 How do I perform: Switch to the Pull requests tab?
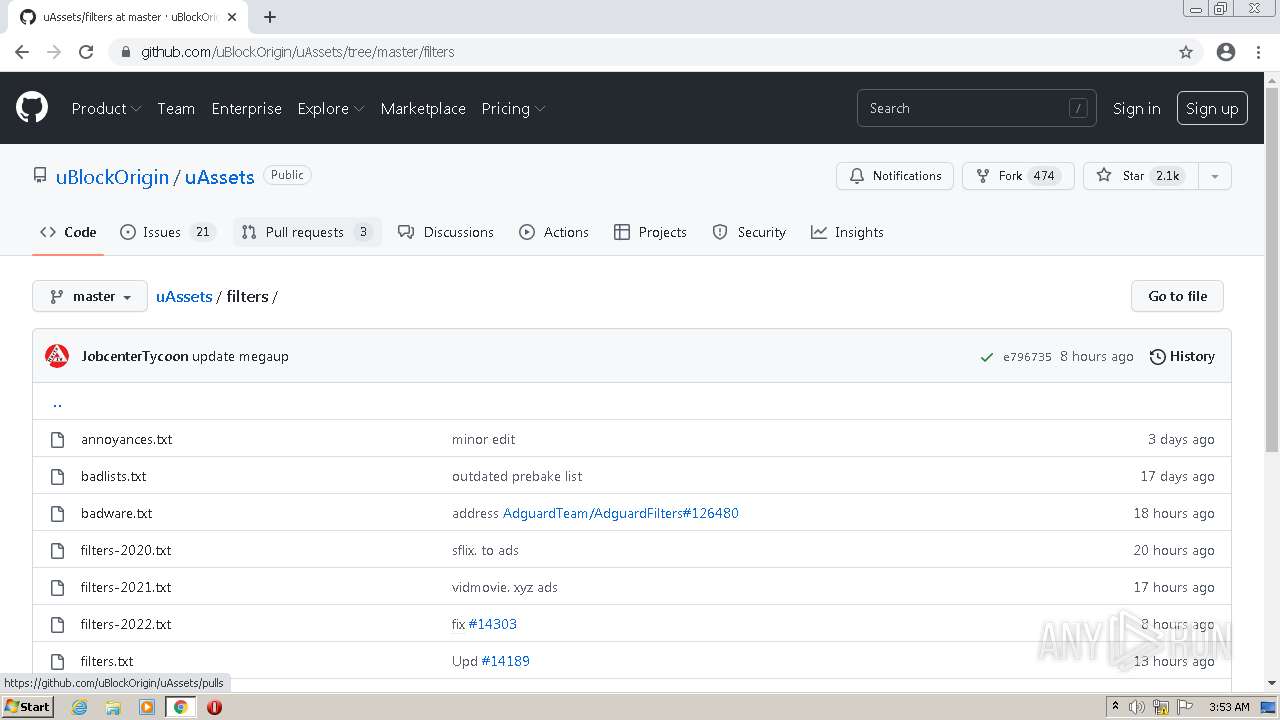tap(307, 232)
